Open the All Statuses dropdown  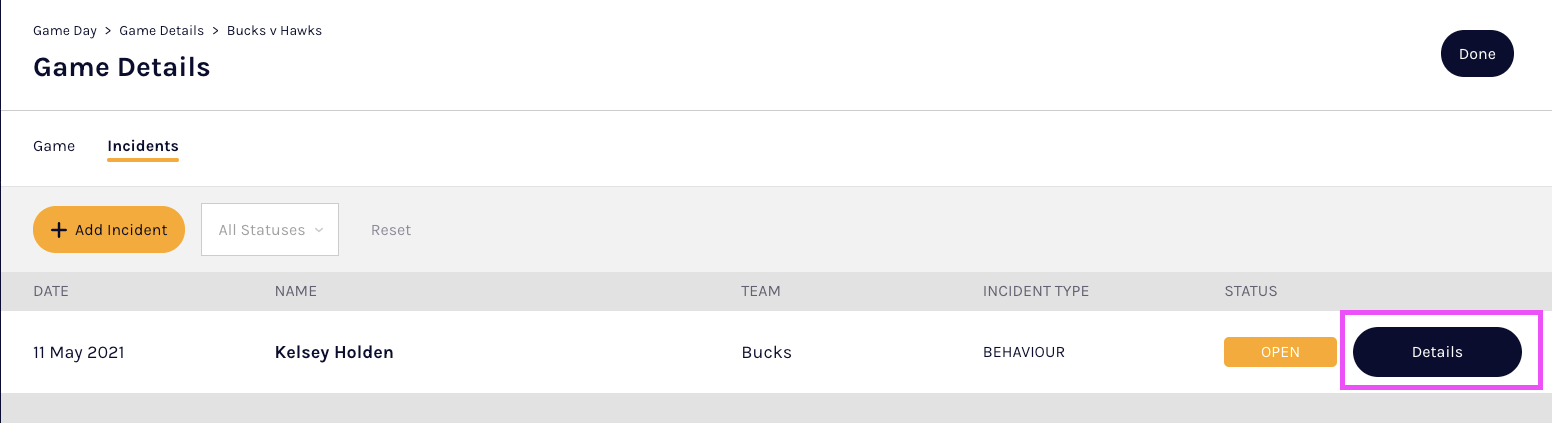point(270,230)
